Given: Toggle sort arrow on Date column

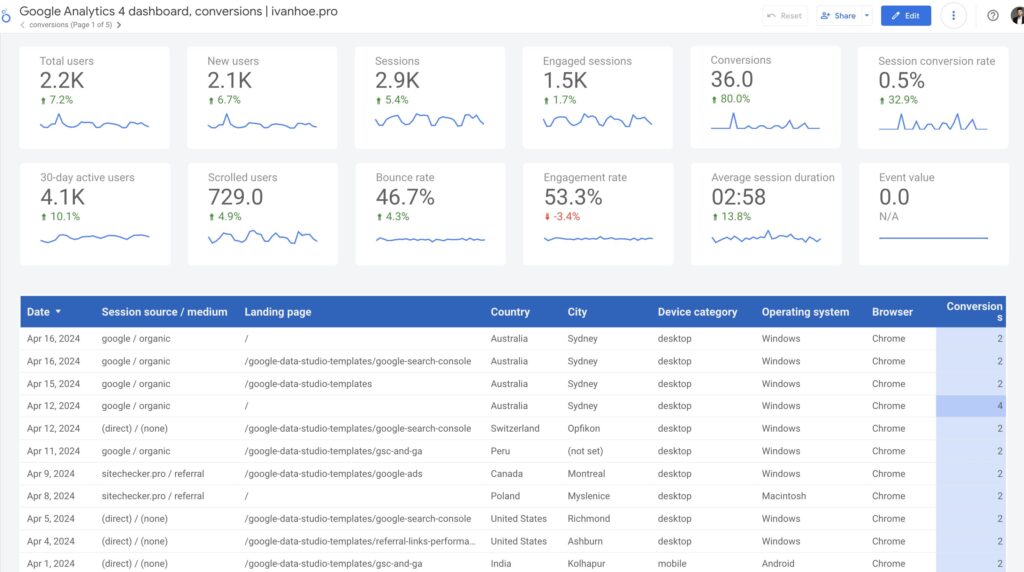Looking at the screenshot, I should coord(58,311).
